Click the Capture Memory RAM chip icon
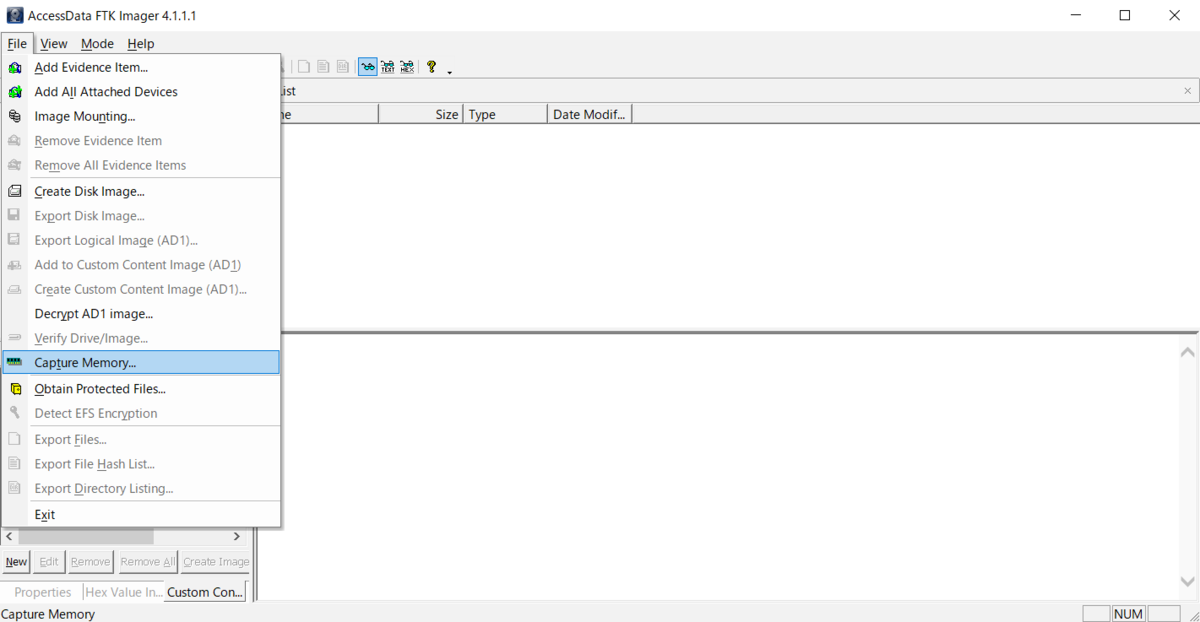Viewport: 1200px width, 622px height. 15,362
